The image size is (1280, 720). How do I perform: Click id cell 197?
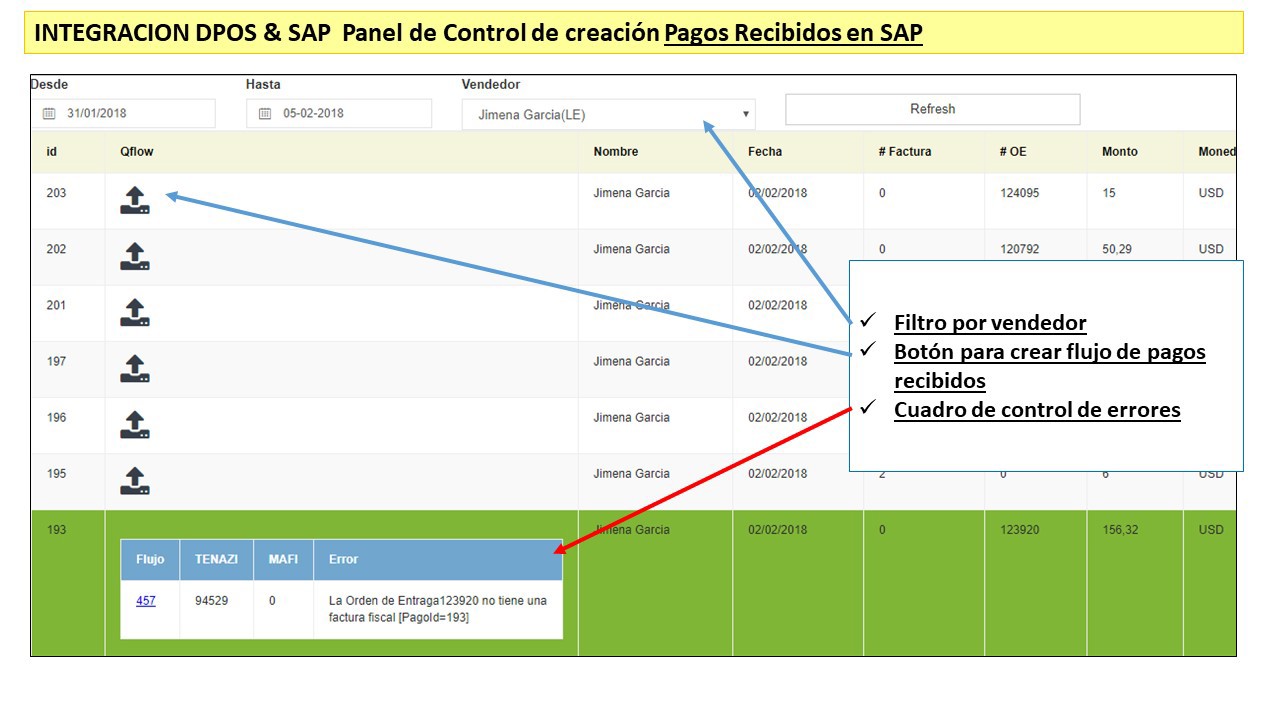(x=56, y=361)
